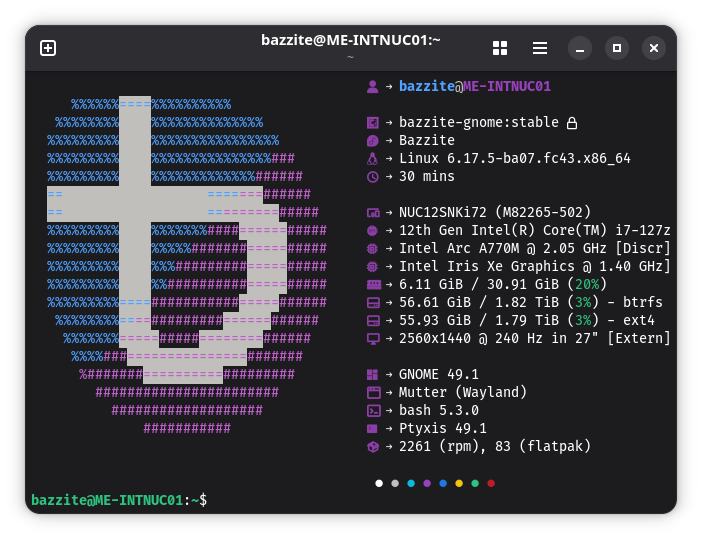Minimize the terminal window
This screenshot has width=702, height=539.
(580, 48)
